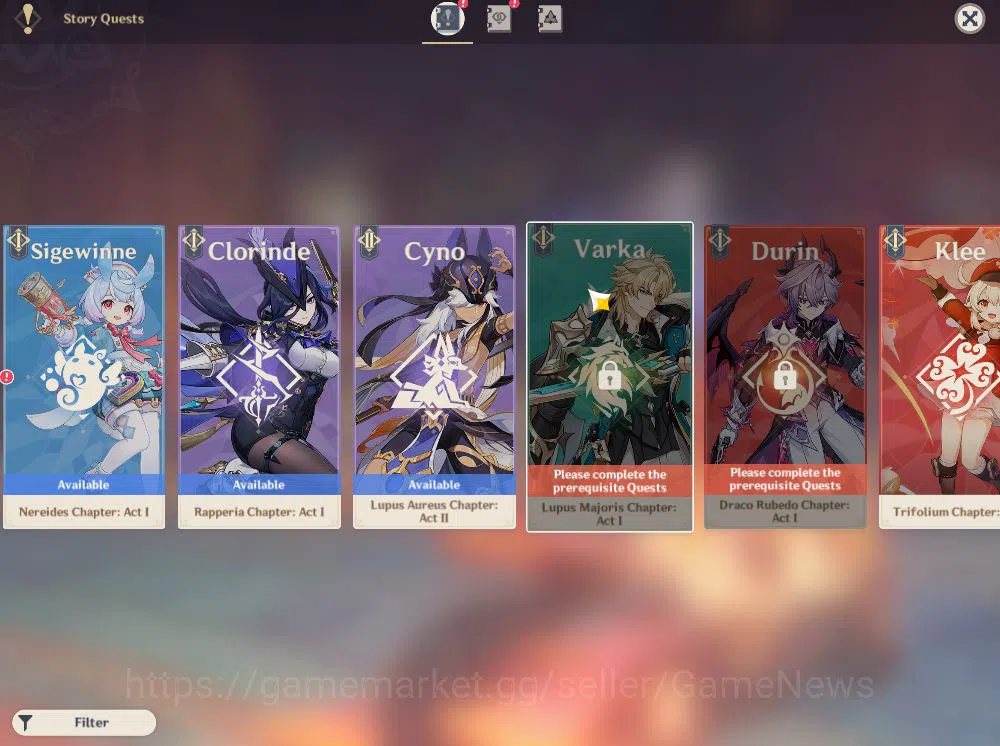Click the 'Story Quests' title text
The image size is (1000, 746).
[103, 18]
